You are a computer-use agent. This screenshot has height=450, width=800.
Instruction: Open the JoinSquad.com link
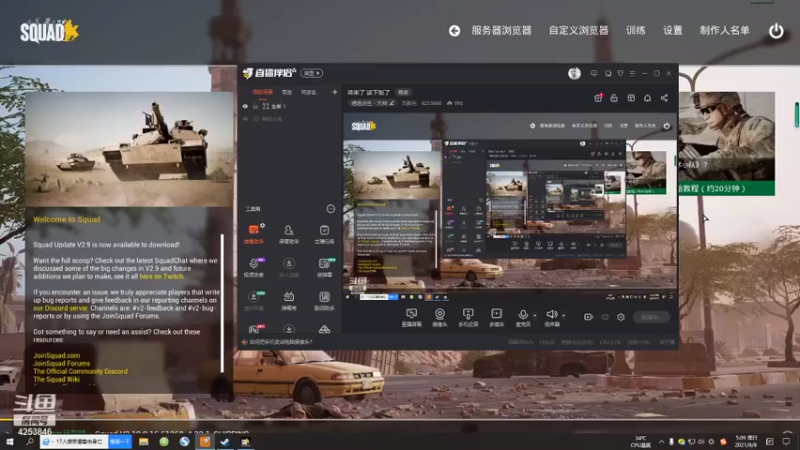coord(57,355)
